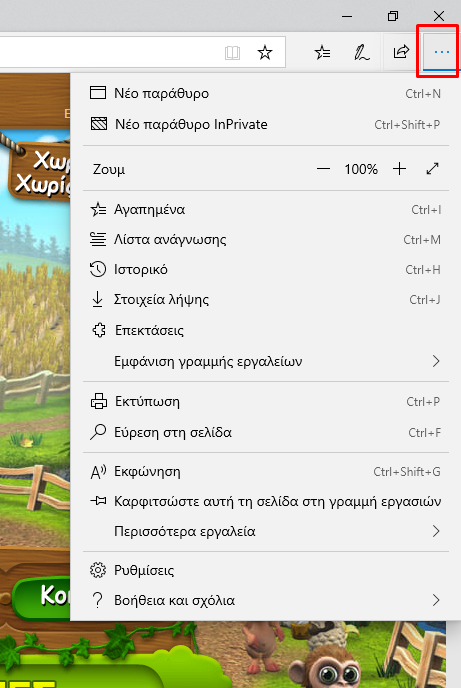Click the Share page icon
The height and width of the screenshot is (688, 461).
tap(400, 52)
